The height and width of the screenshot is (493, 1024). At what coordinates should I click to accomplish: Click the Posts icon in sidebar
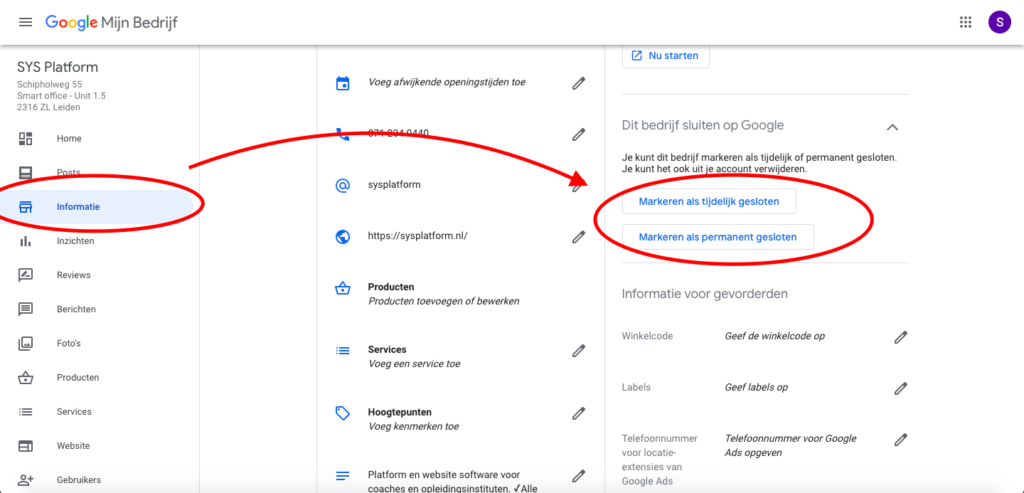tap(25, 173)
